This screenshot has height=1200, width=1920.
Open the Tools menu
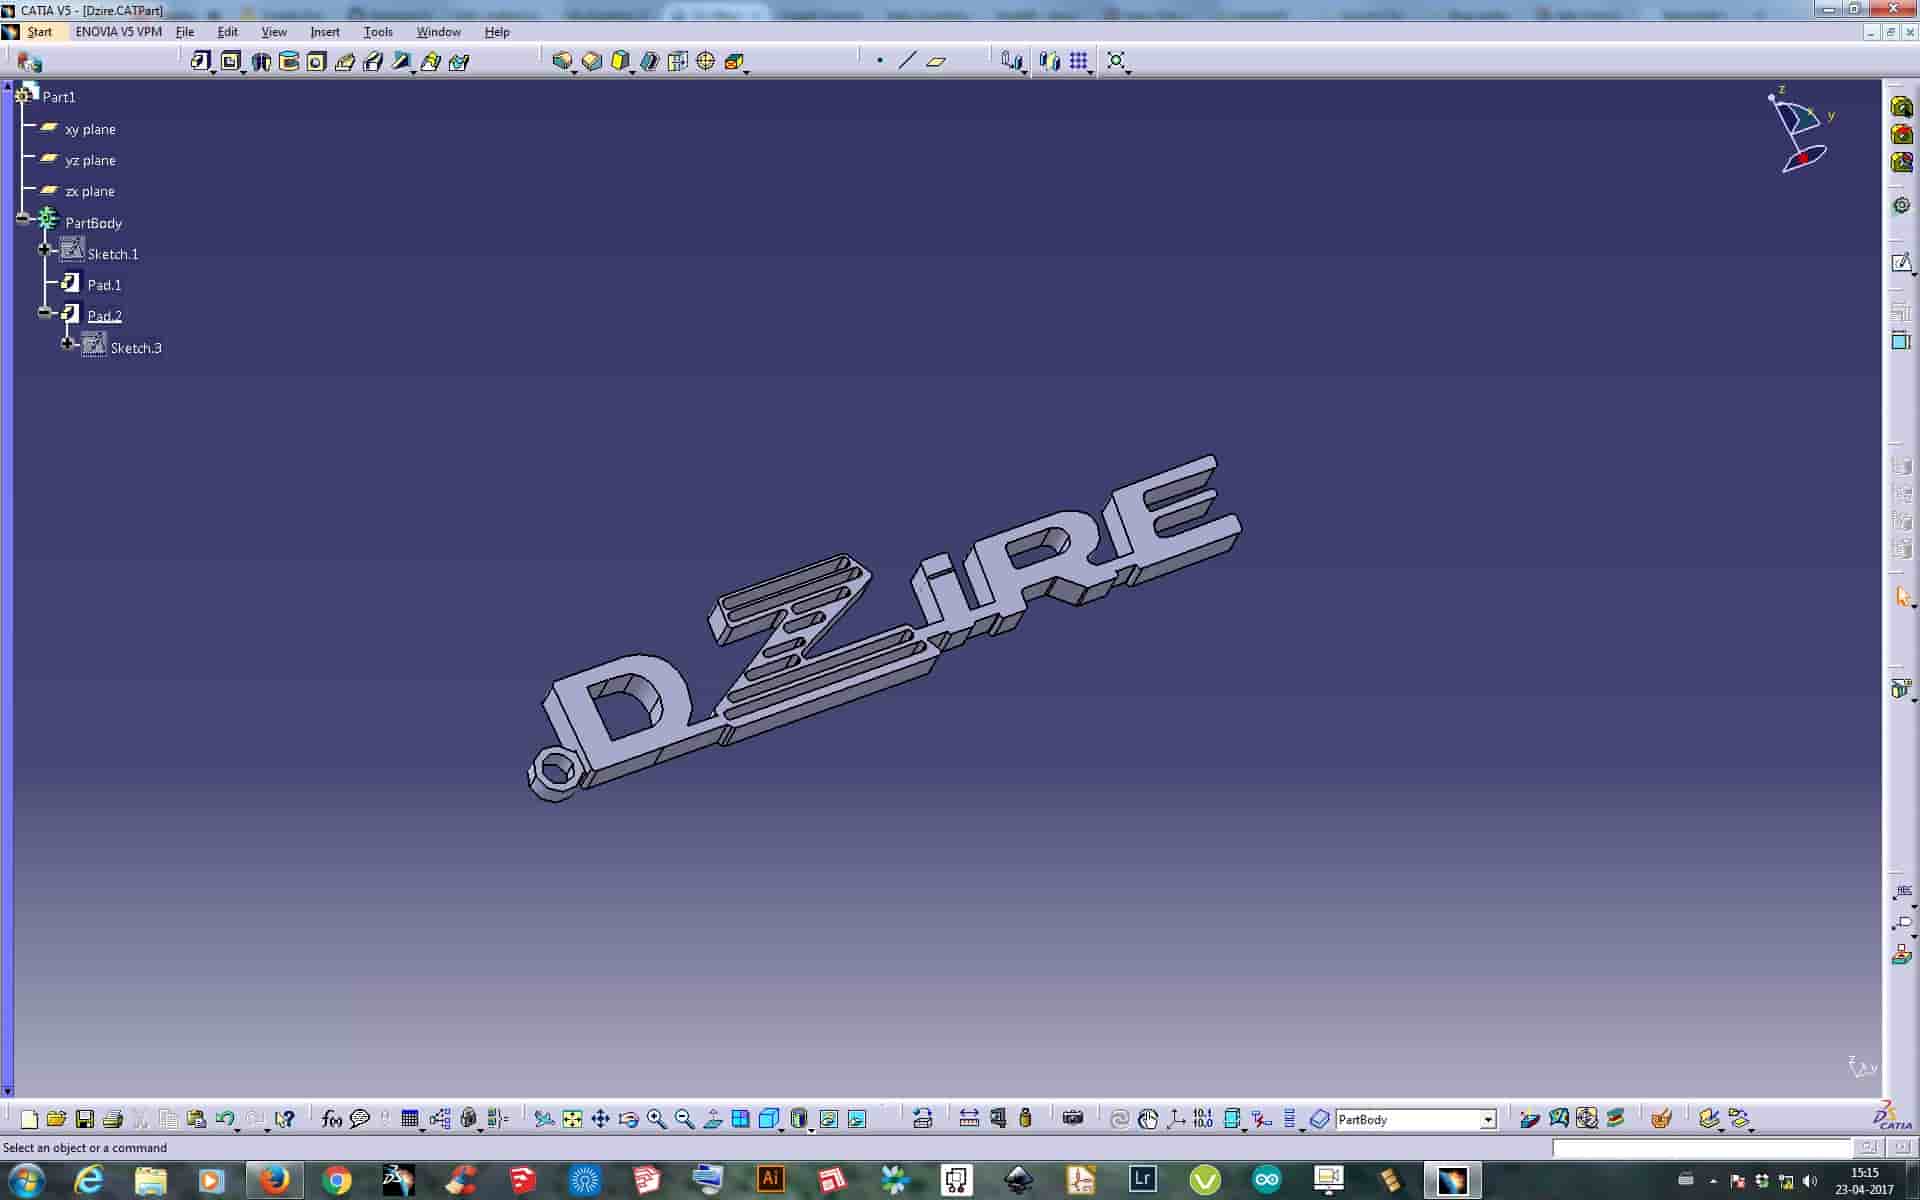[378, 32]
